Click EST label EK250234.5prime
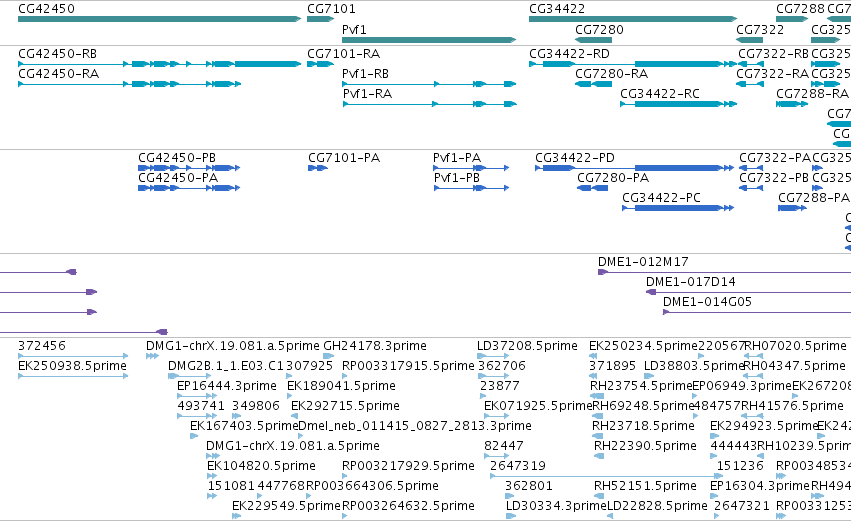851x521 pixels. tap(643, 346)
